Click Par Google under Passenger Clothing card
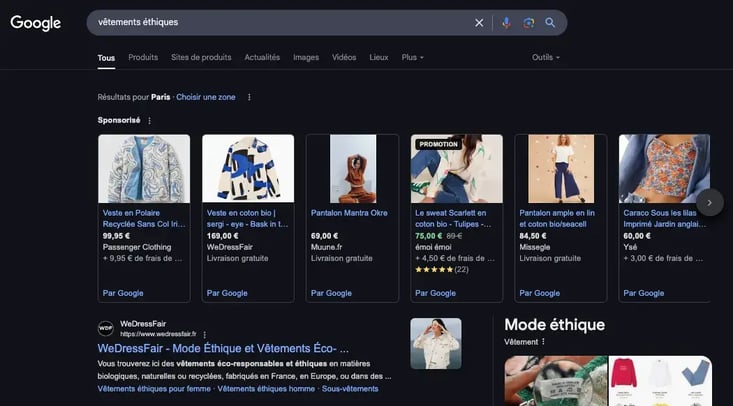The width and height of the screenshot is (733, 406). pos(123,293)
